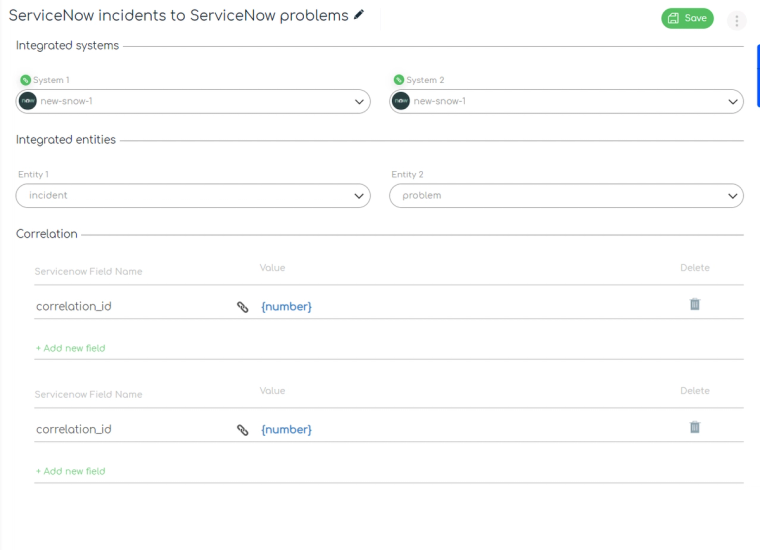
Task: Click the ServiceNow logo in System 1 field
Action: [28, 101]
